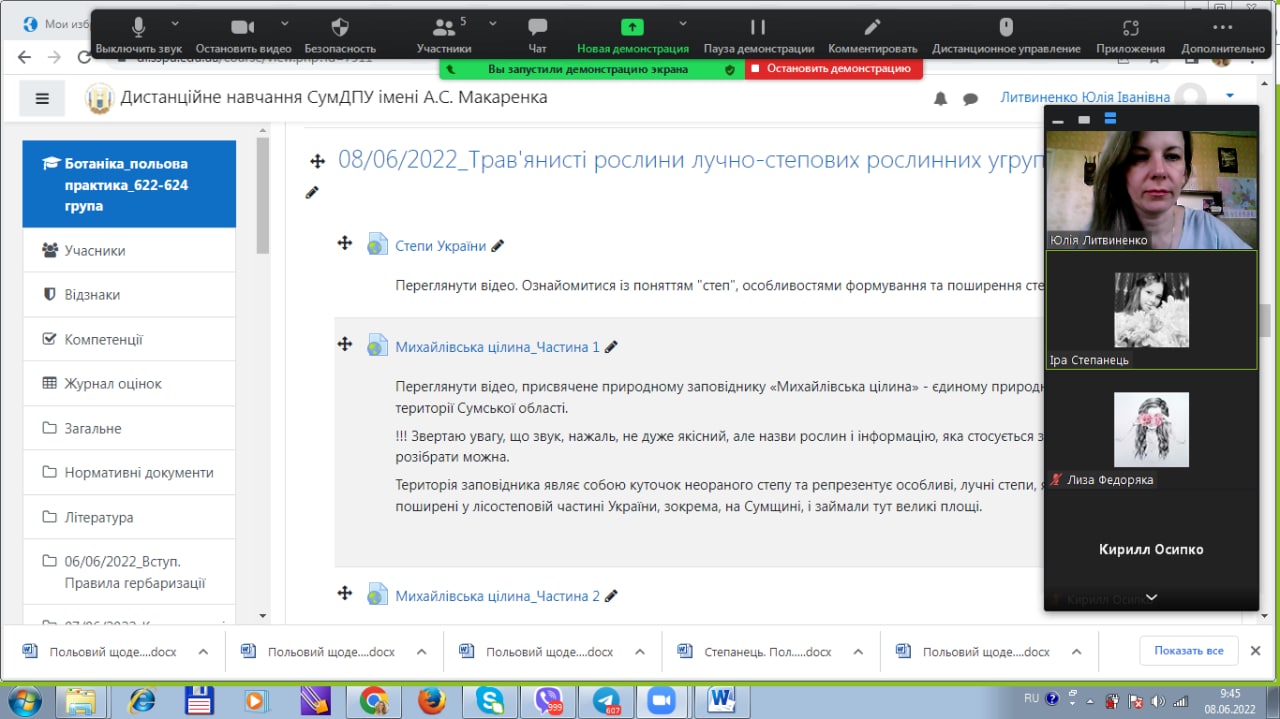This screenshot has width=1280, height=719.
Task: Open Firefox from the taskbar
Action: [x=431, y=701]
